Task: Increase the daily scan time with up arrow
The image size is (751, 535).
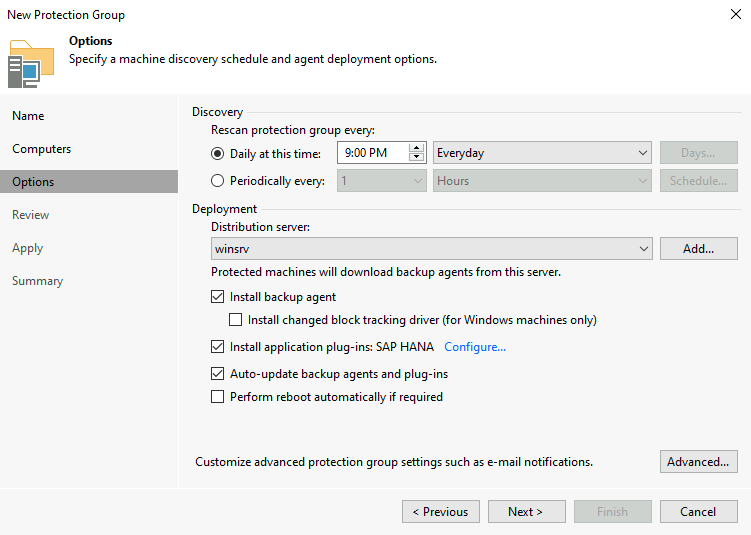Action: pyautogui.click(x=417, y=148)
